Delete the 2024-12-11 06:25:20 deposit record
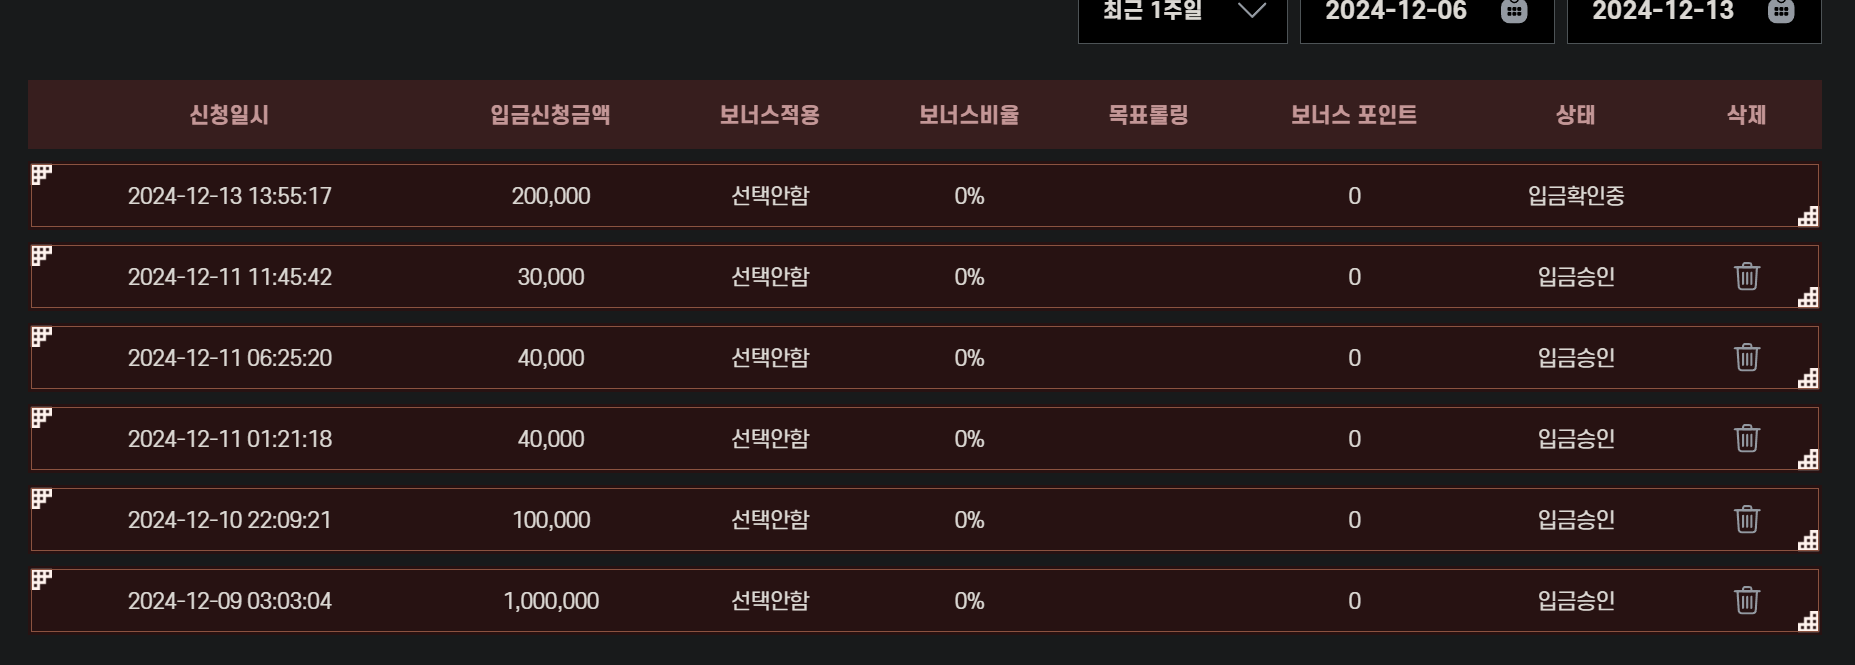The width and height of the screenshot is (1855, 665). (1746, 357)
